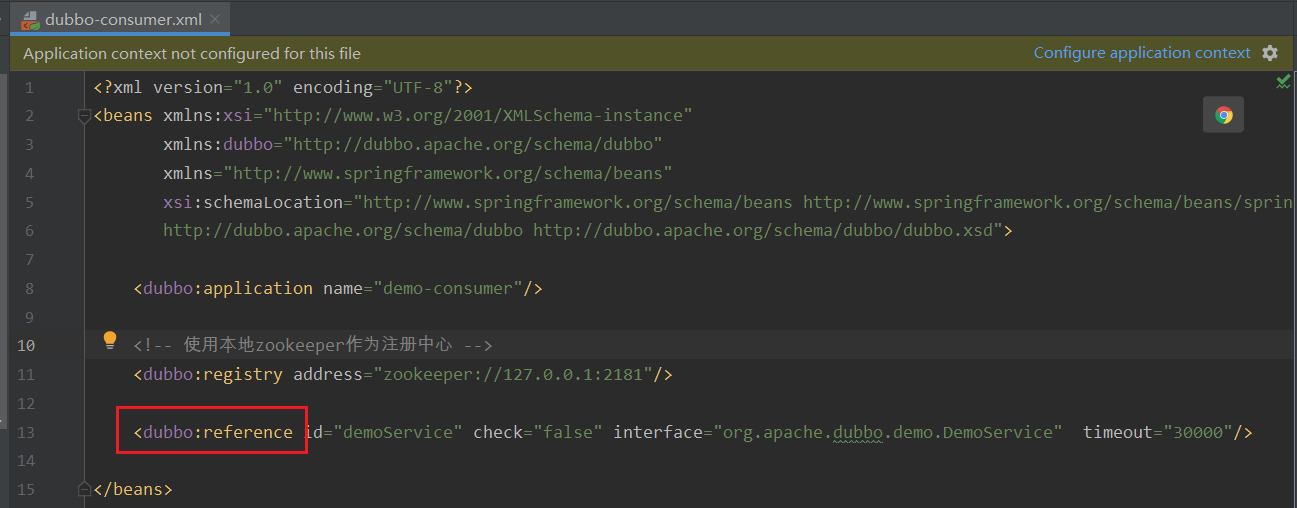
Task: Open the gear settings icon in the notification banner
Action: click(1270, 53)
